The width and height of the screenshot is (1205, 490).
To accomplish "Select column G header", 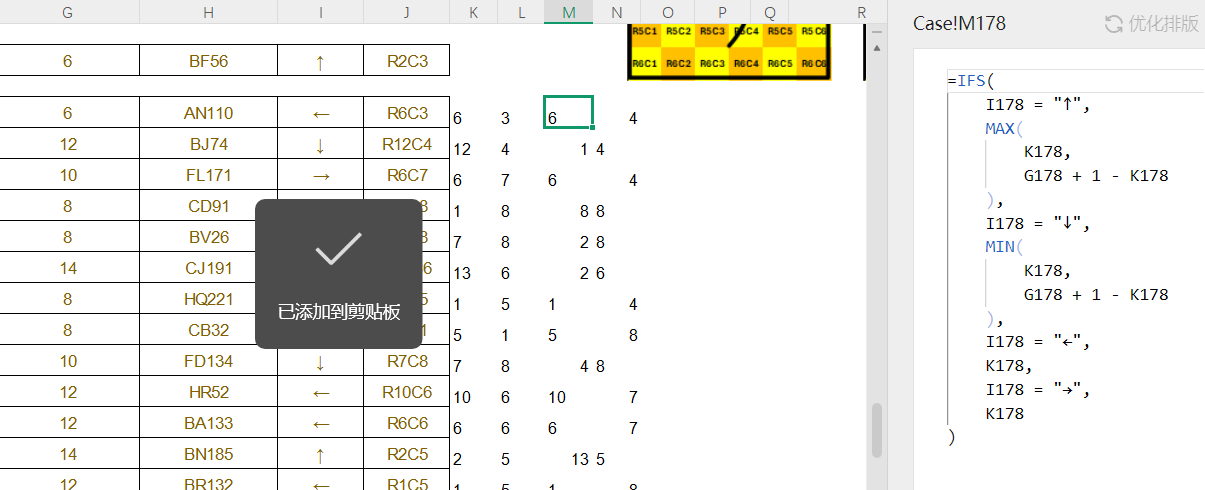I will click(x=67, y=12).
